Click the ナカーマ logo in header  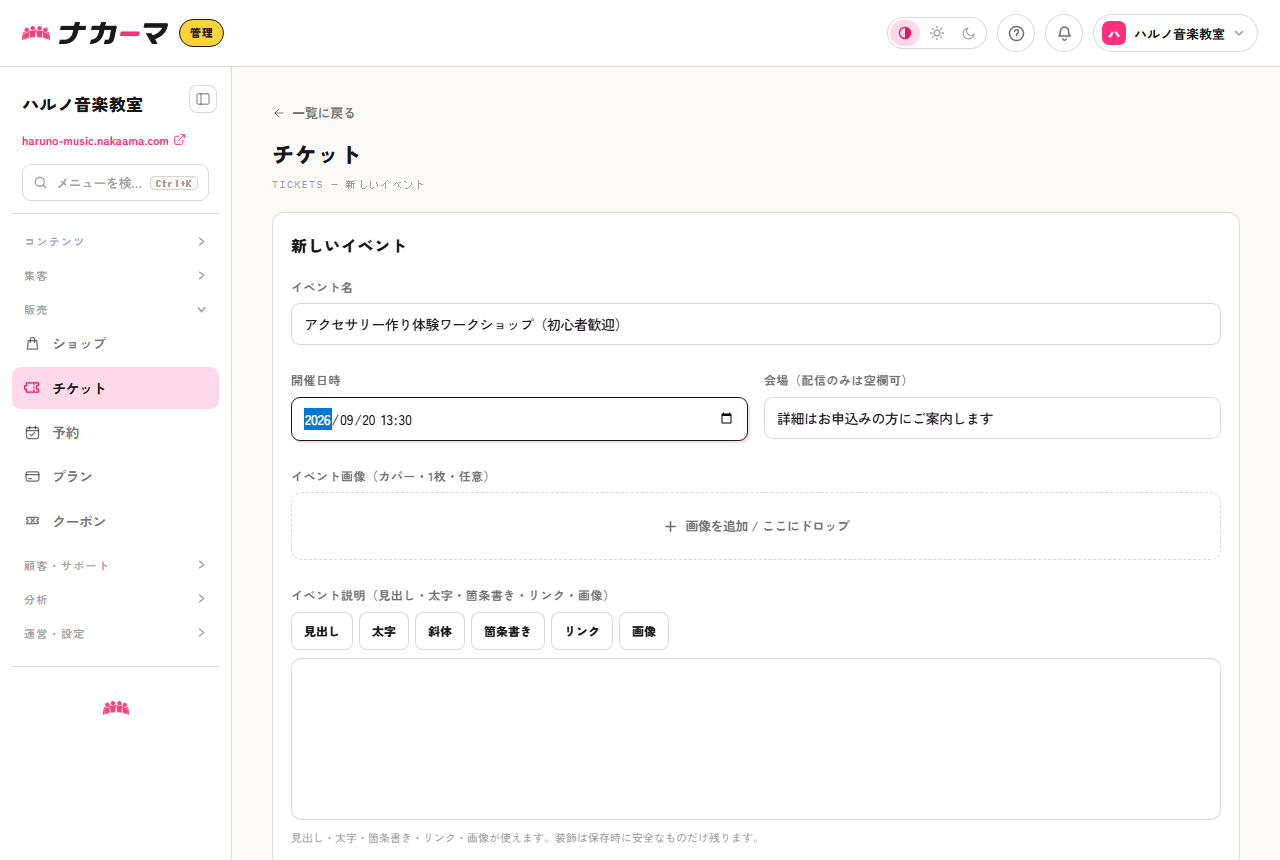[95, 33]
